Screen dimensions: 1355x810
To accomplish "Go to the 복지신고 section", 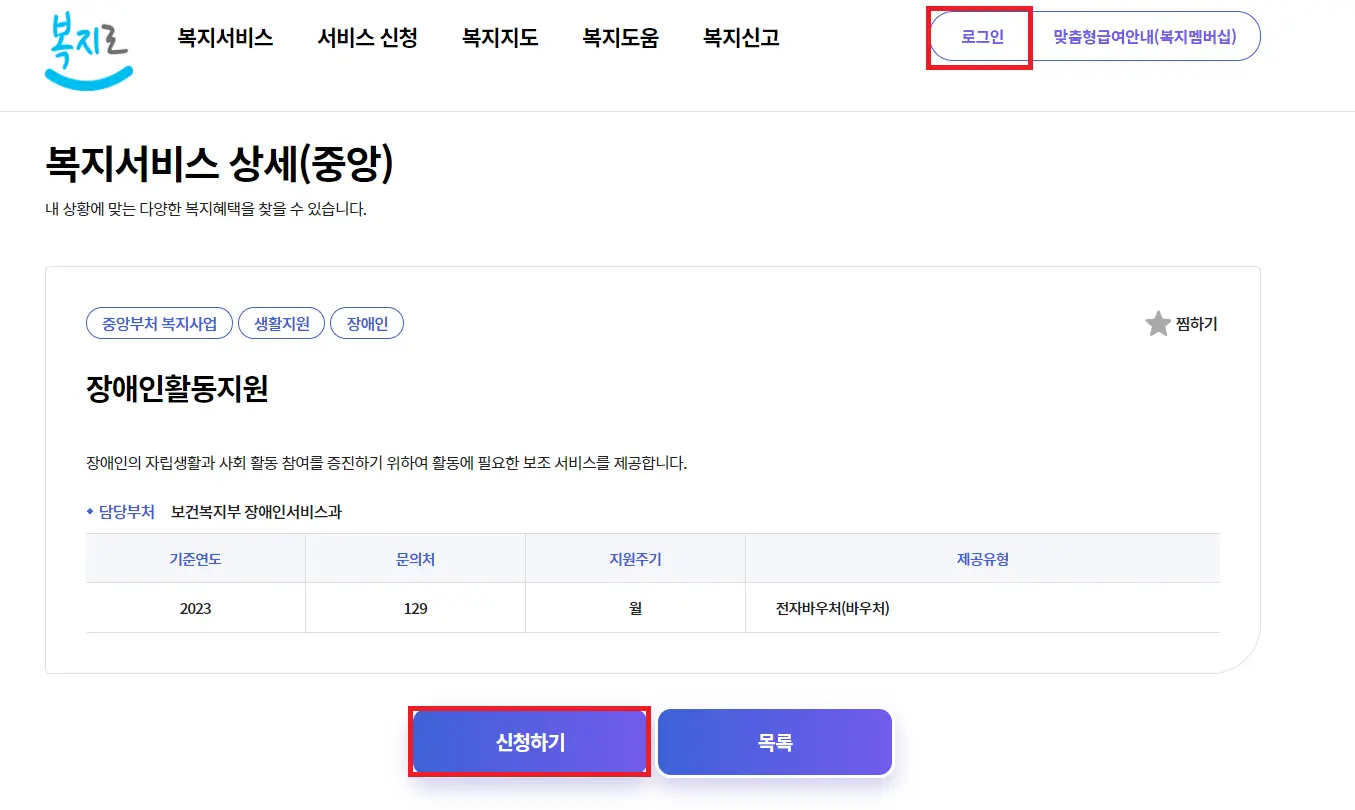I will [x=739, y=37].
